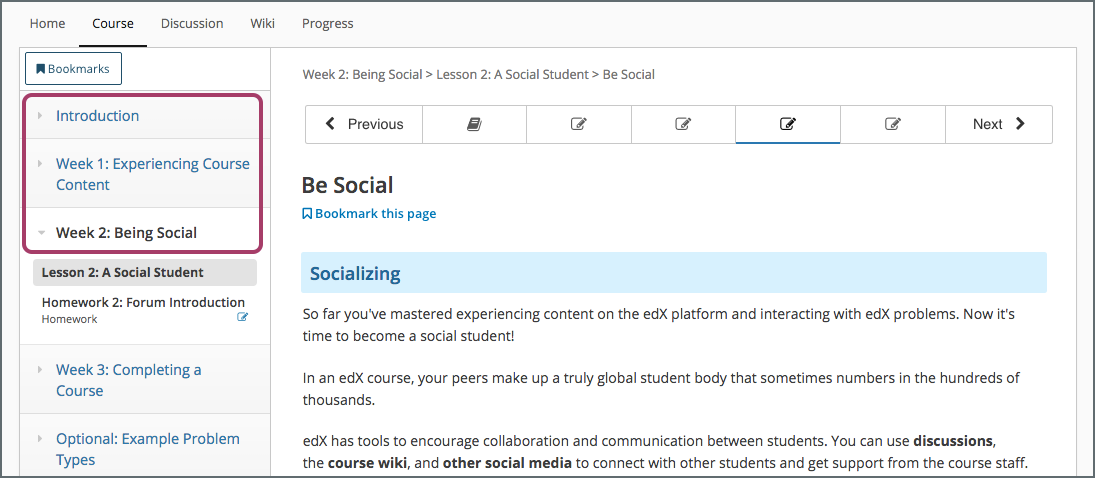Select the second problem unit edit icon
1095x478 pixels.
(x=683, y=124)
